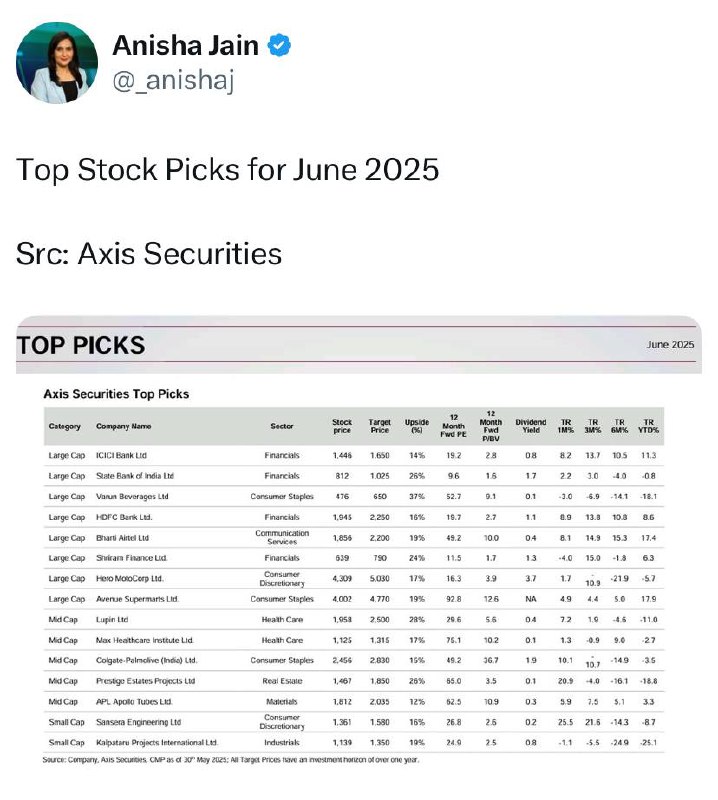Click the 'Src: Axis Securities' text
Image resolution: width=718 pixels, height=800 pixels.
[149, 254]
